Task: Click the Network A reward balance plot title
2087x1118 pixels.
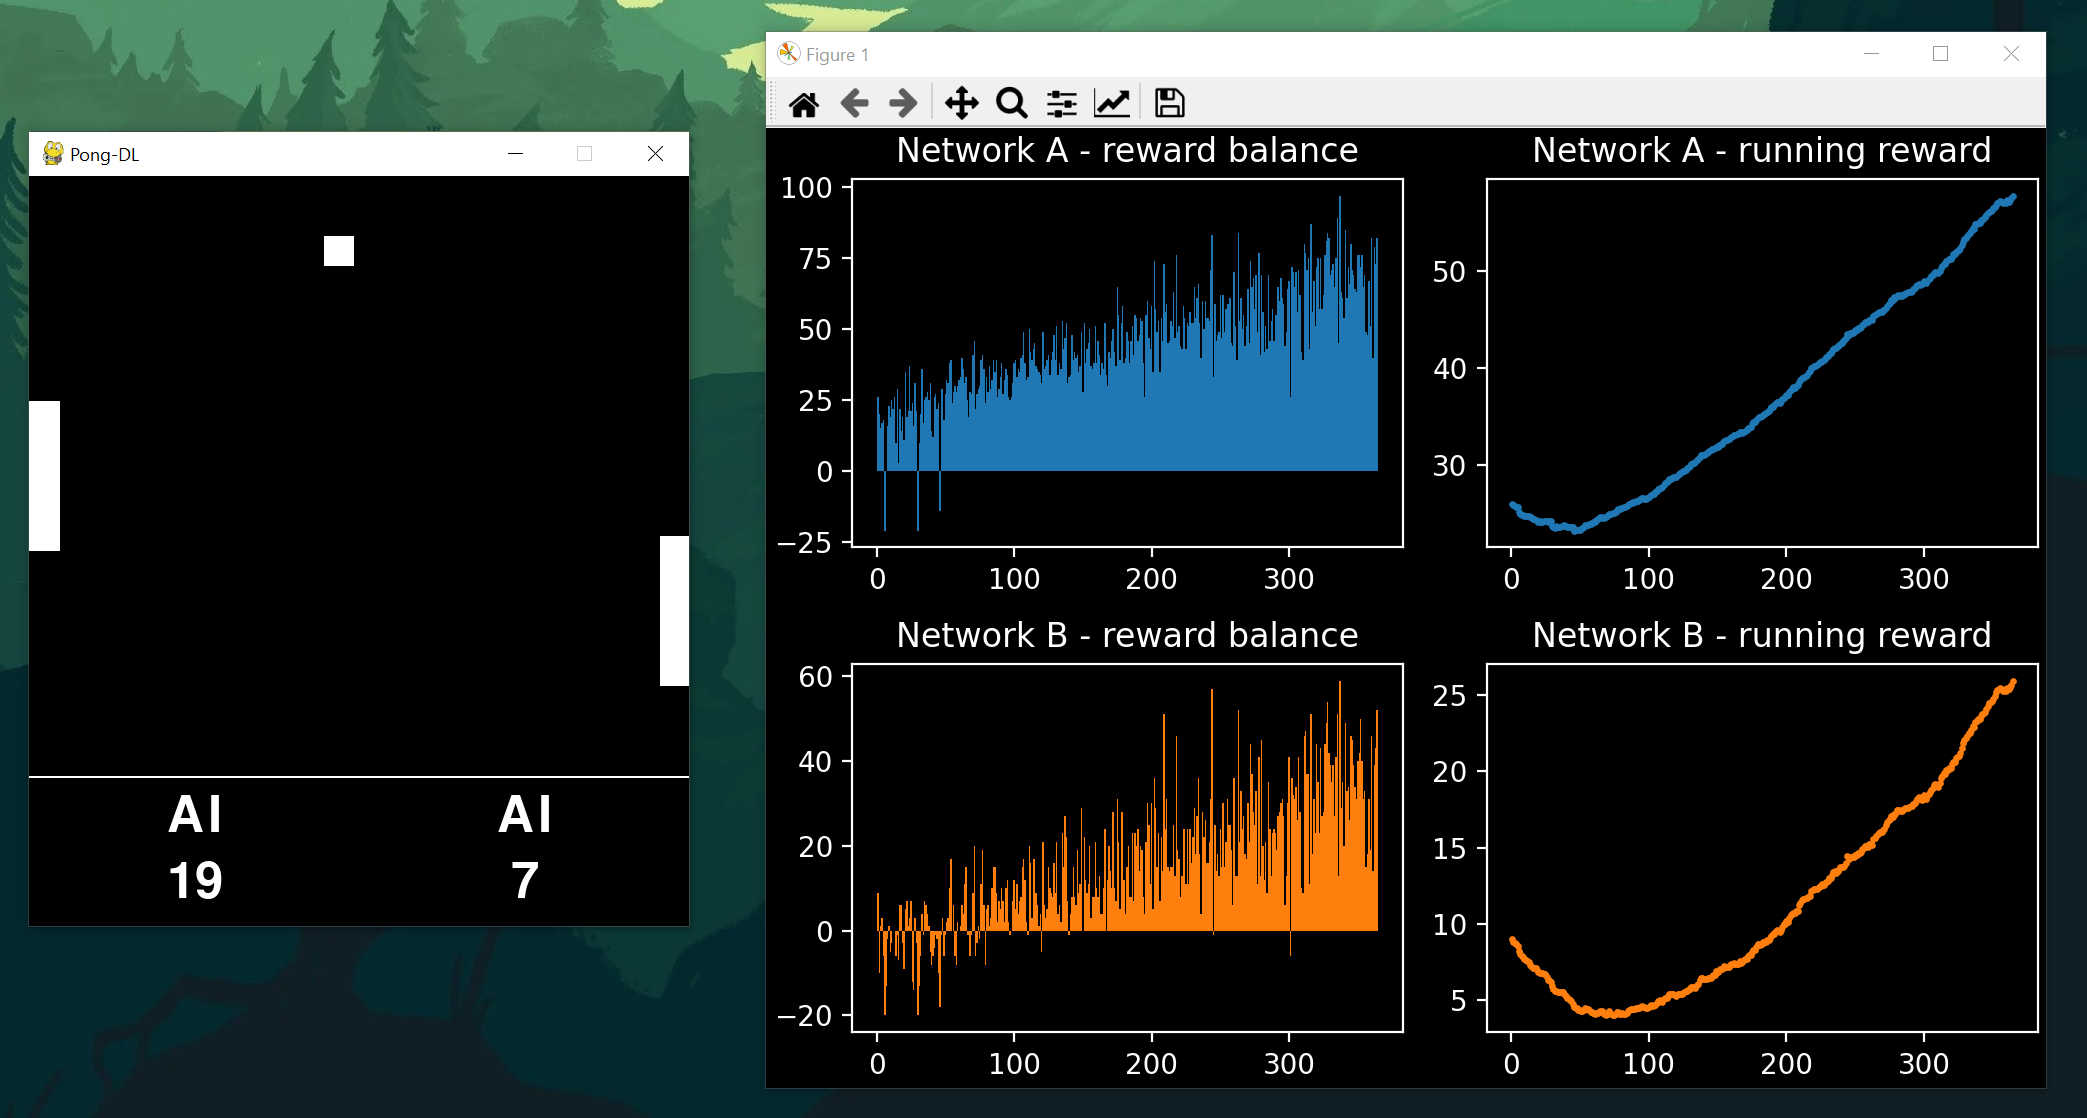Action: click(x=1127, y=150)
